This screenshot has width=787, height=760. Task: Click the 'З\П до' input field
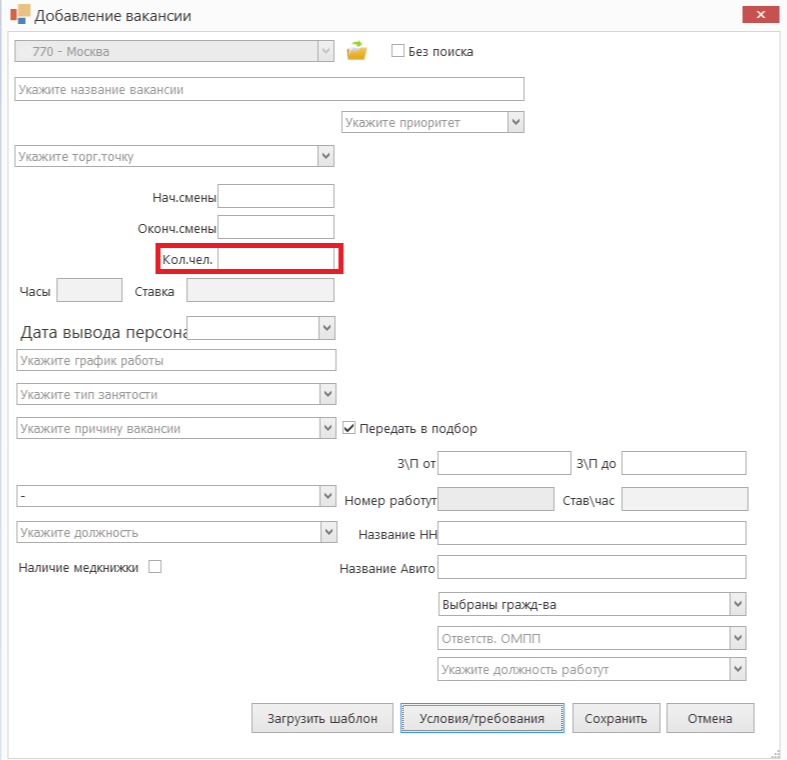point(684,463)
